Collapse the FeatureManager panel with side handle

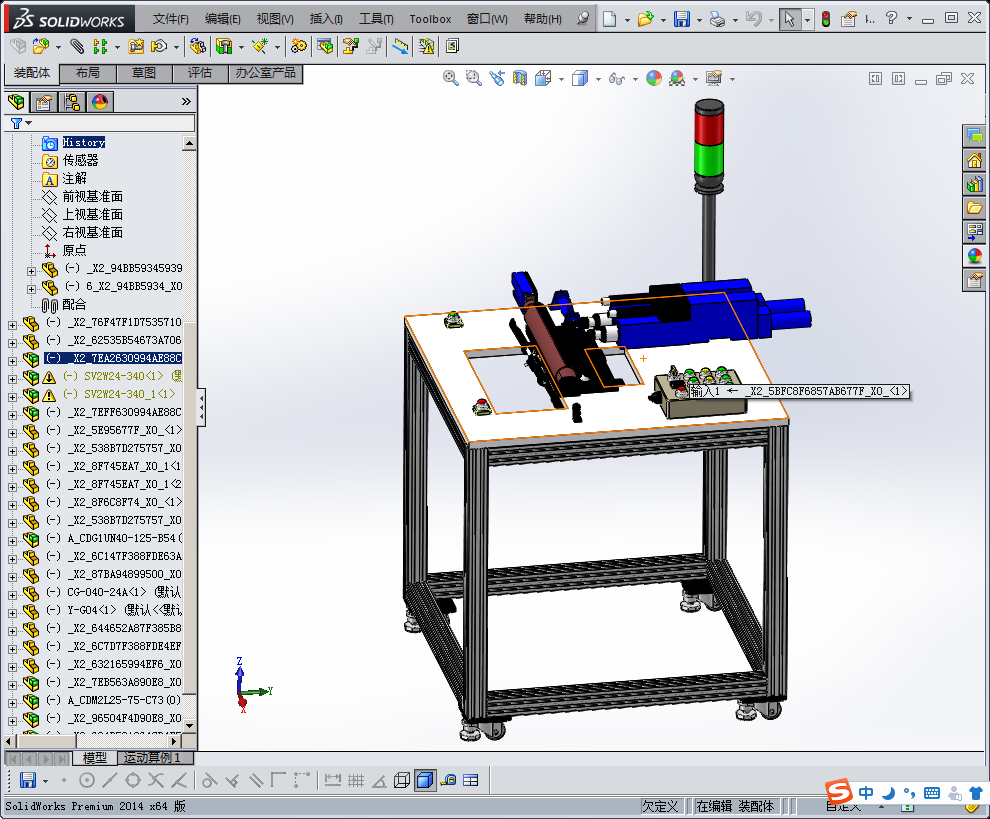point(201,408)
